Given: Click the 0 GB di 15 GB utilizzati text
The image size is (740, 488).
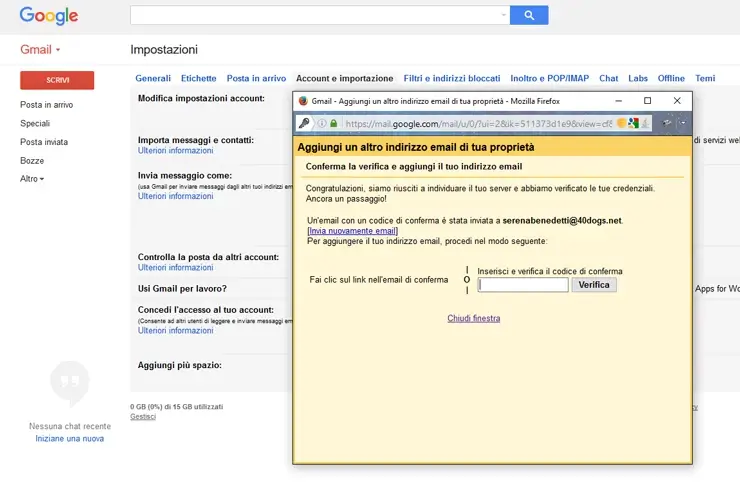Looking at the screenshot, I should pos(177,407).
